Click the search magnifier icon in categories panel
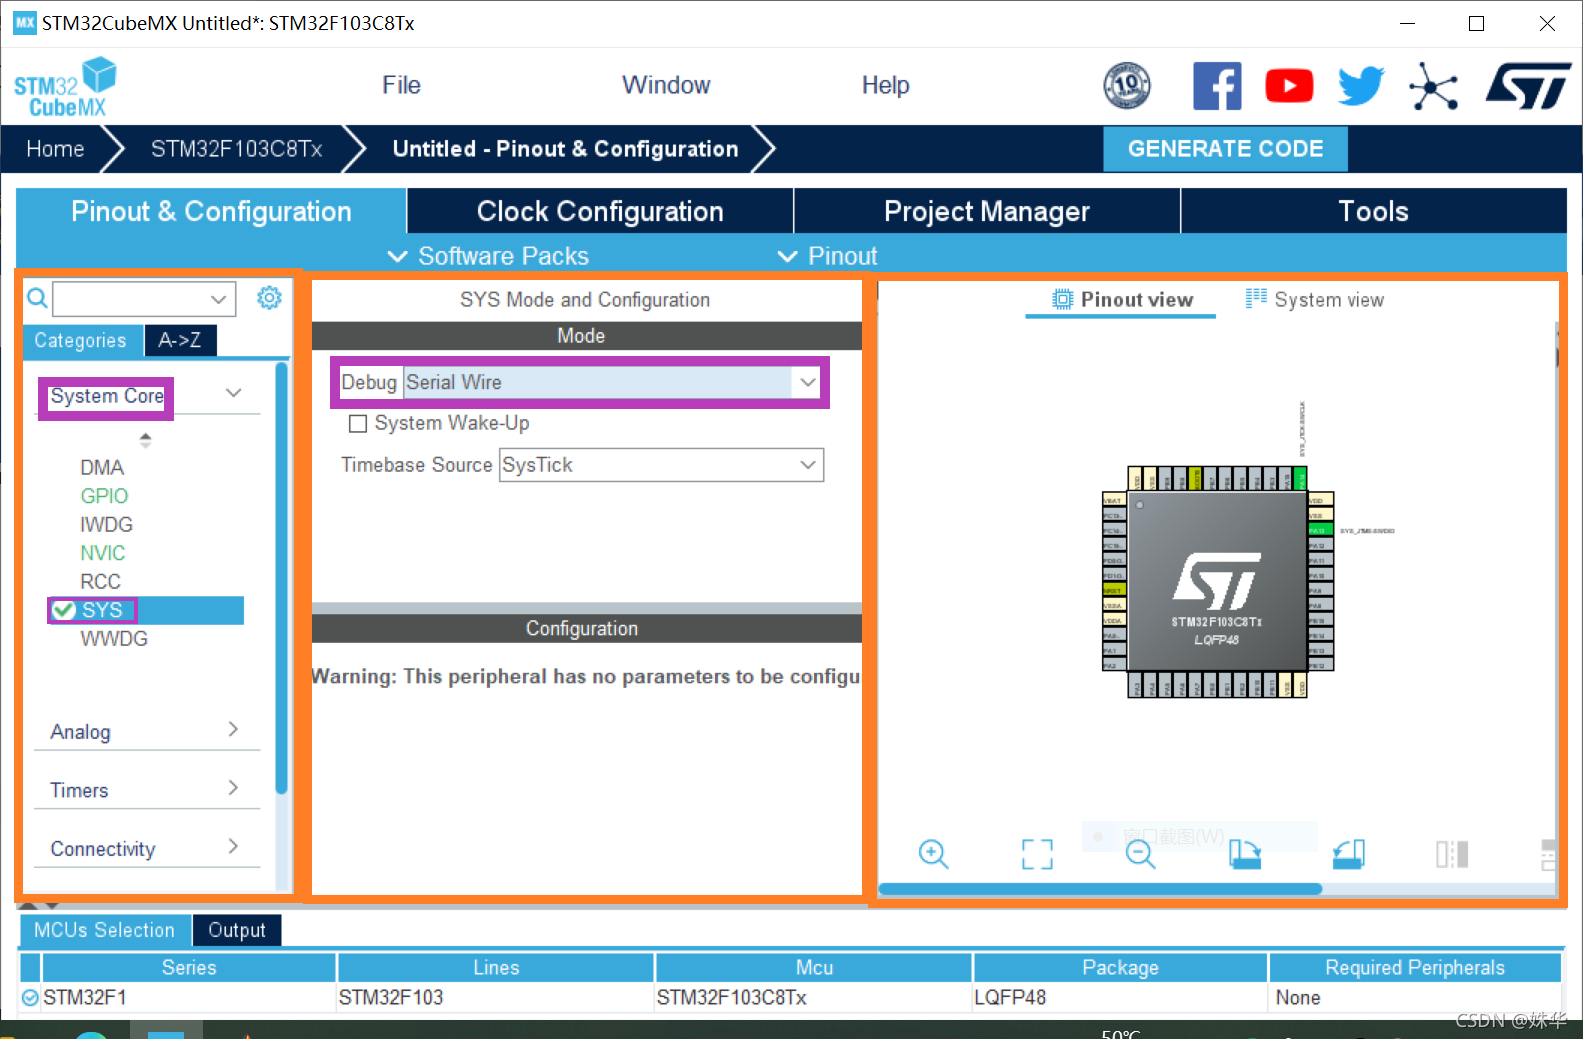Screen dimensions: 1583x1039 37,298
